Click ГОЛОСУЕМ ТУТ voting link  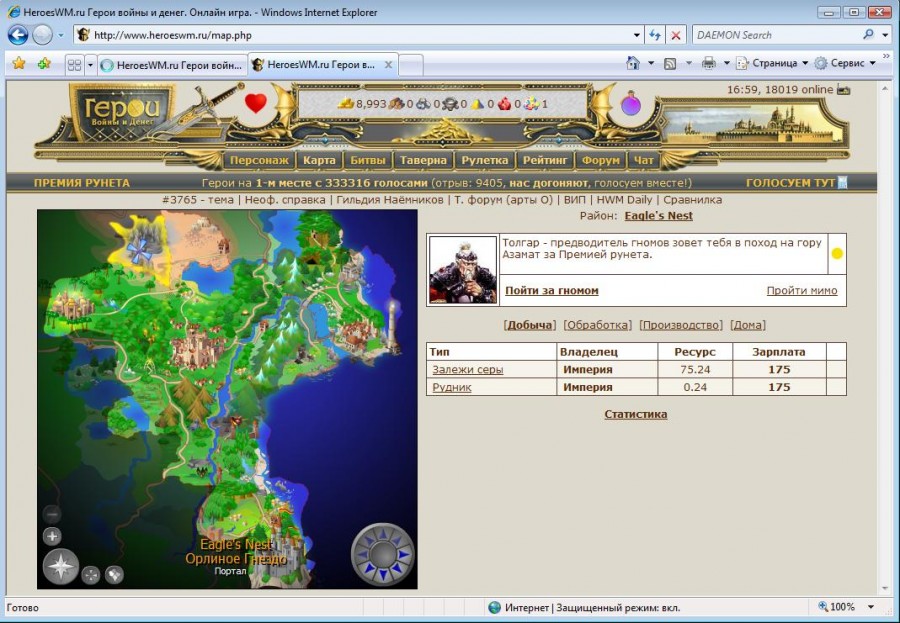pyautogui.click(x=790, y=183)
